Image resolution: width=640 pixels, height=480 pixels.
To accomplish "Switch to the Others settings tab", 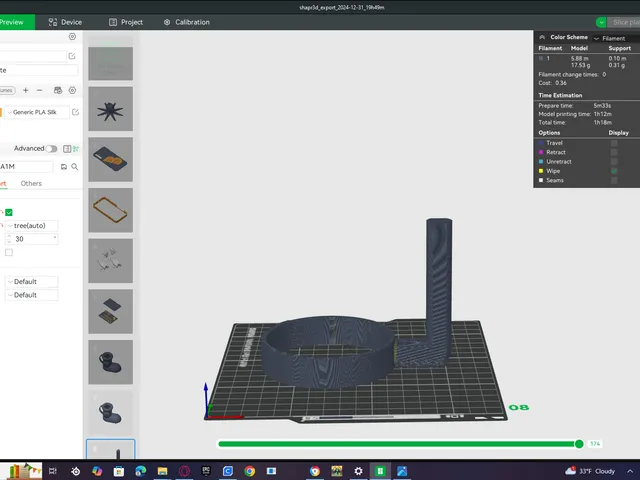I will point(31,183).
